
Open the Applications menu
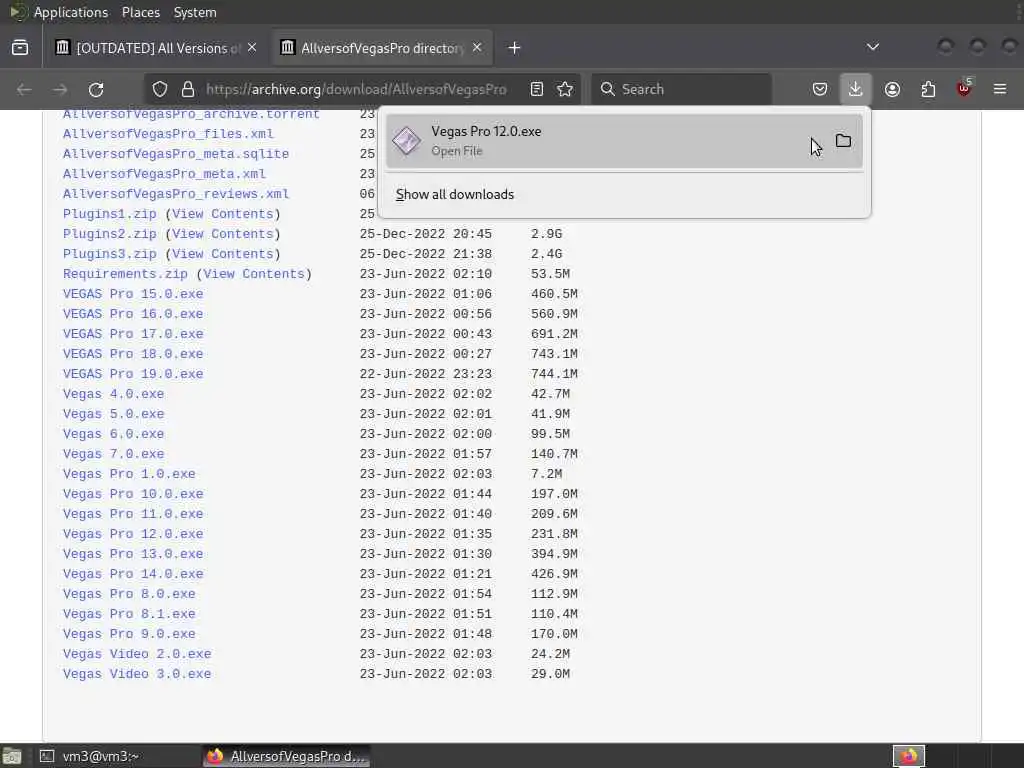71,12
